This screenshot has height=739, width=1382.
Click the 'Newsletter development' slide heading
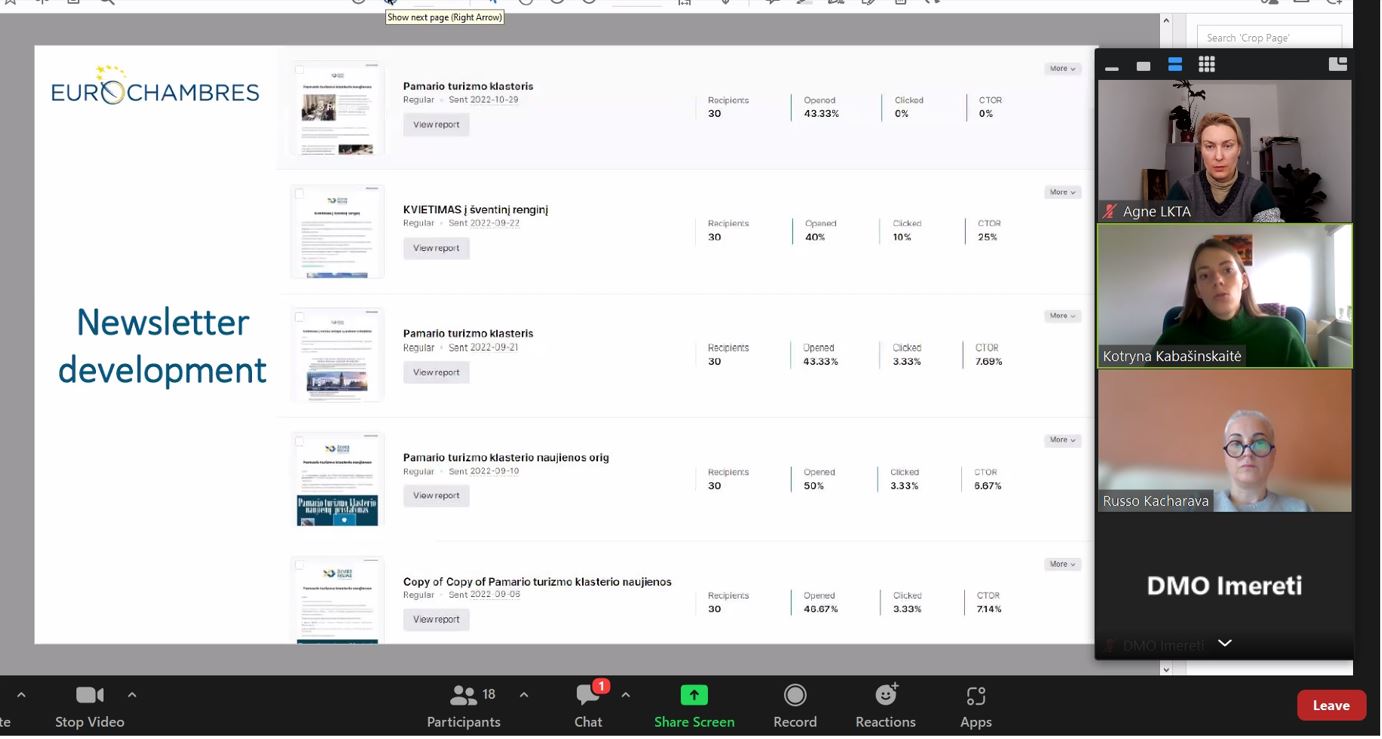162,346
